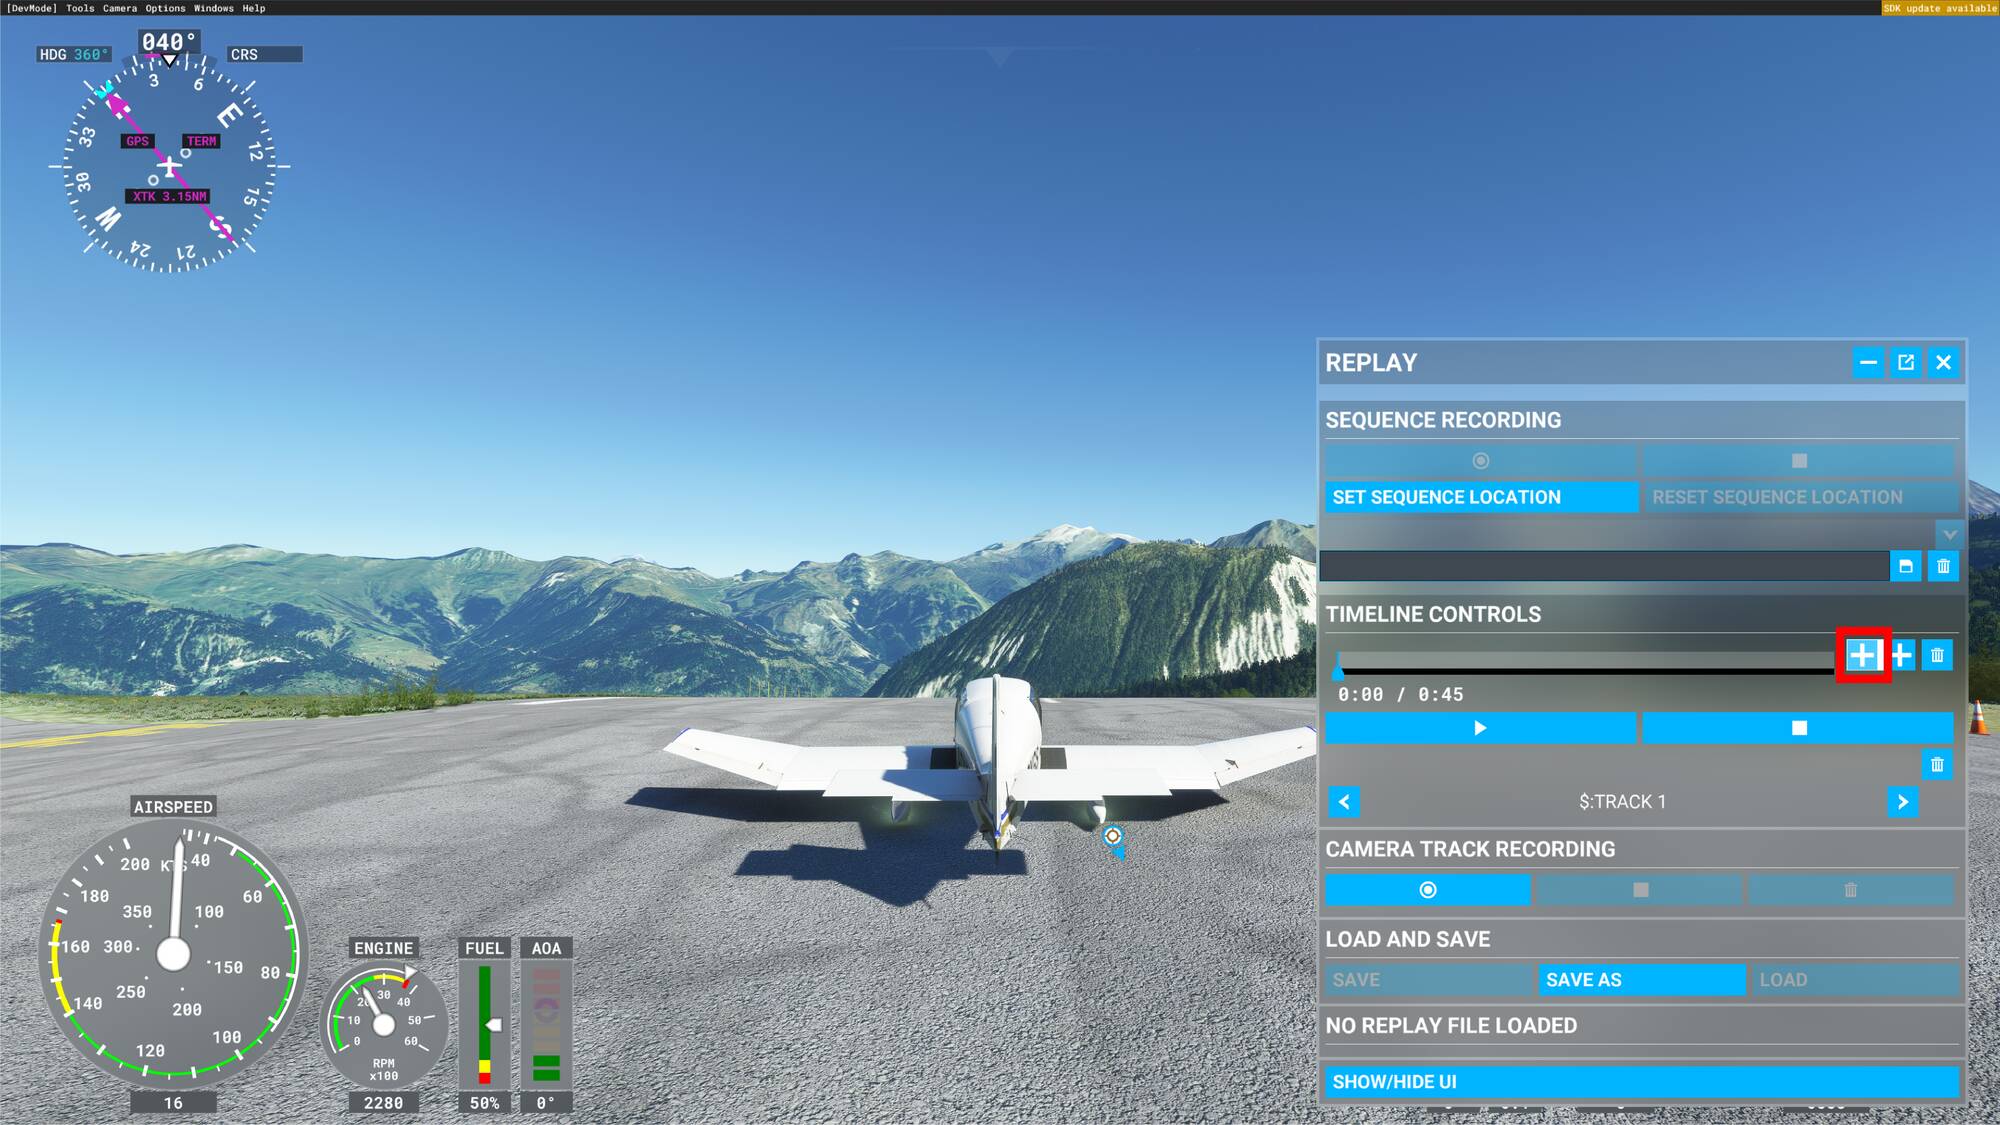Go to the next track with the right arrow
This screenshot has height=1125, width=2000.
[1902, 802]
